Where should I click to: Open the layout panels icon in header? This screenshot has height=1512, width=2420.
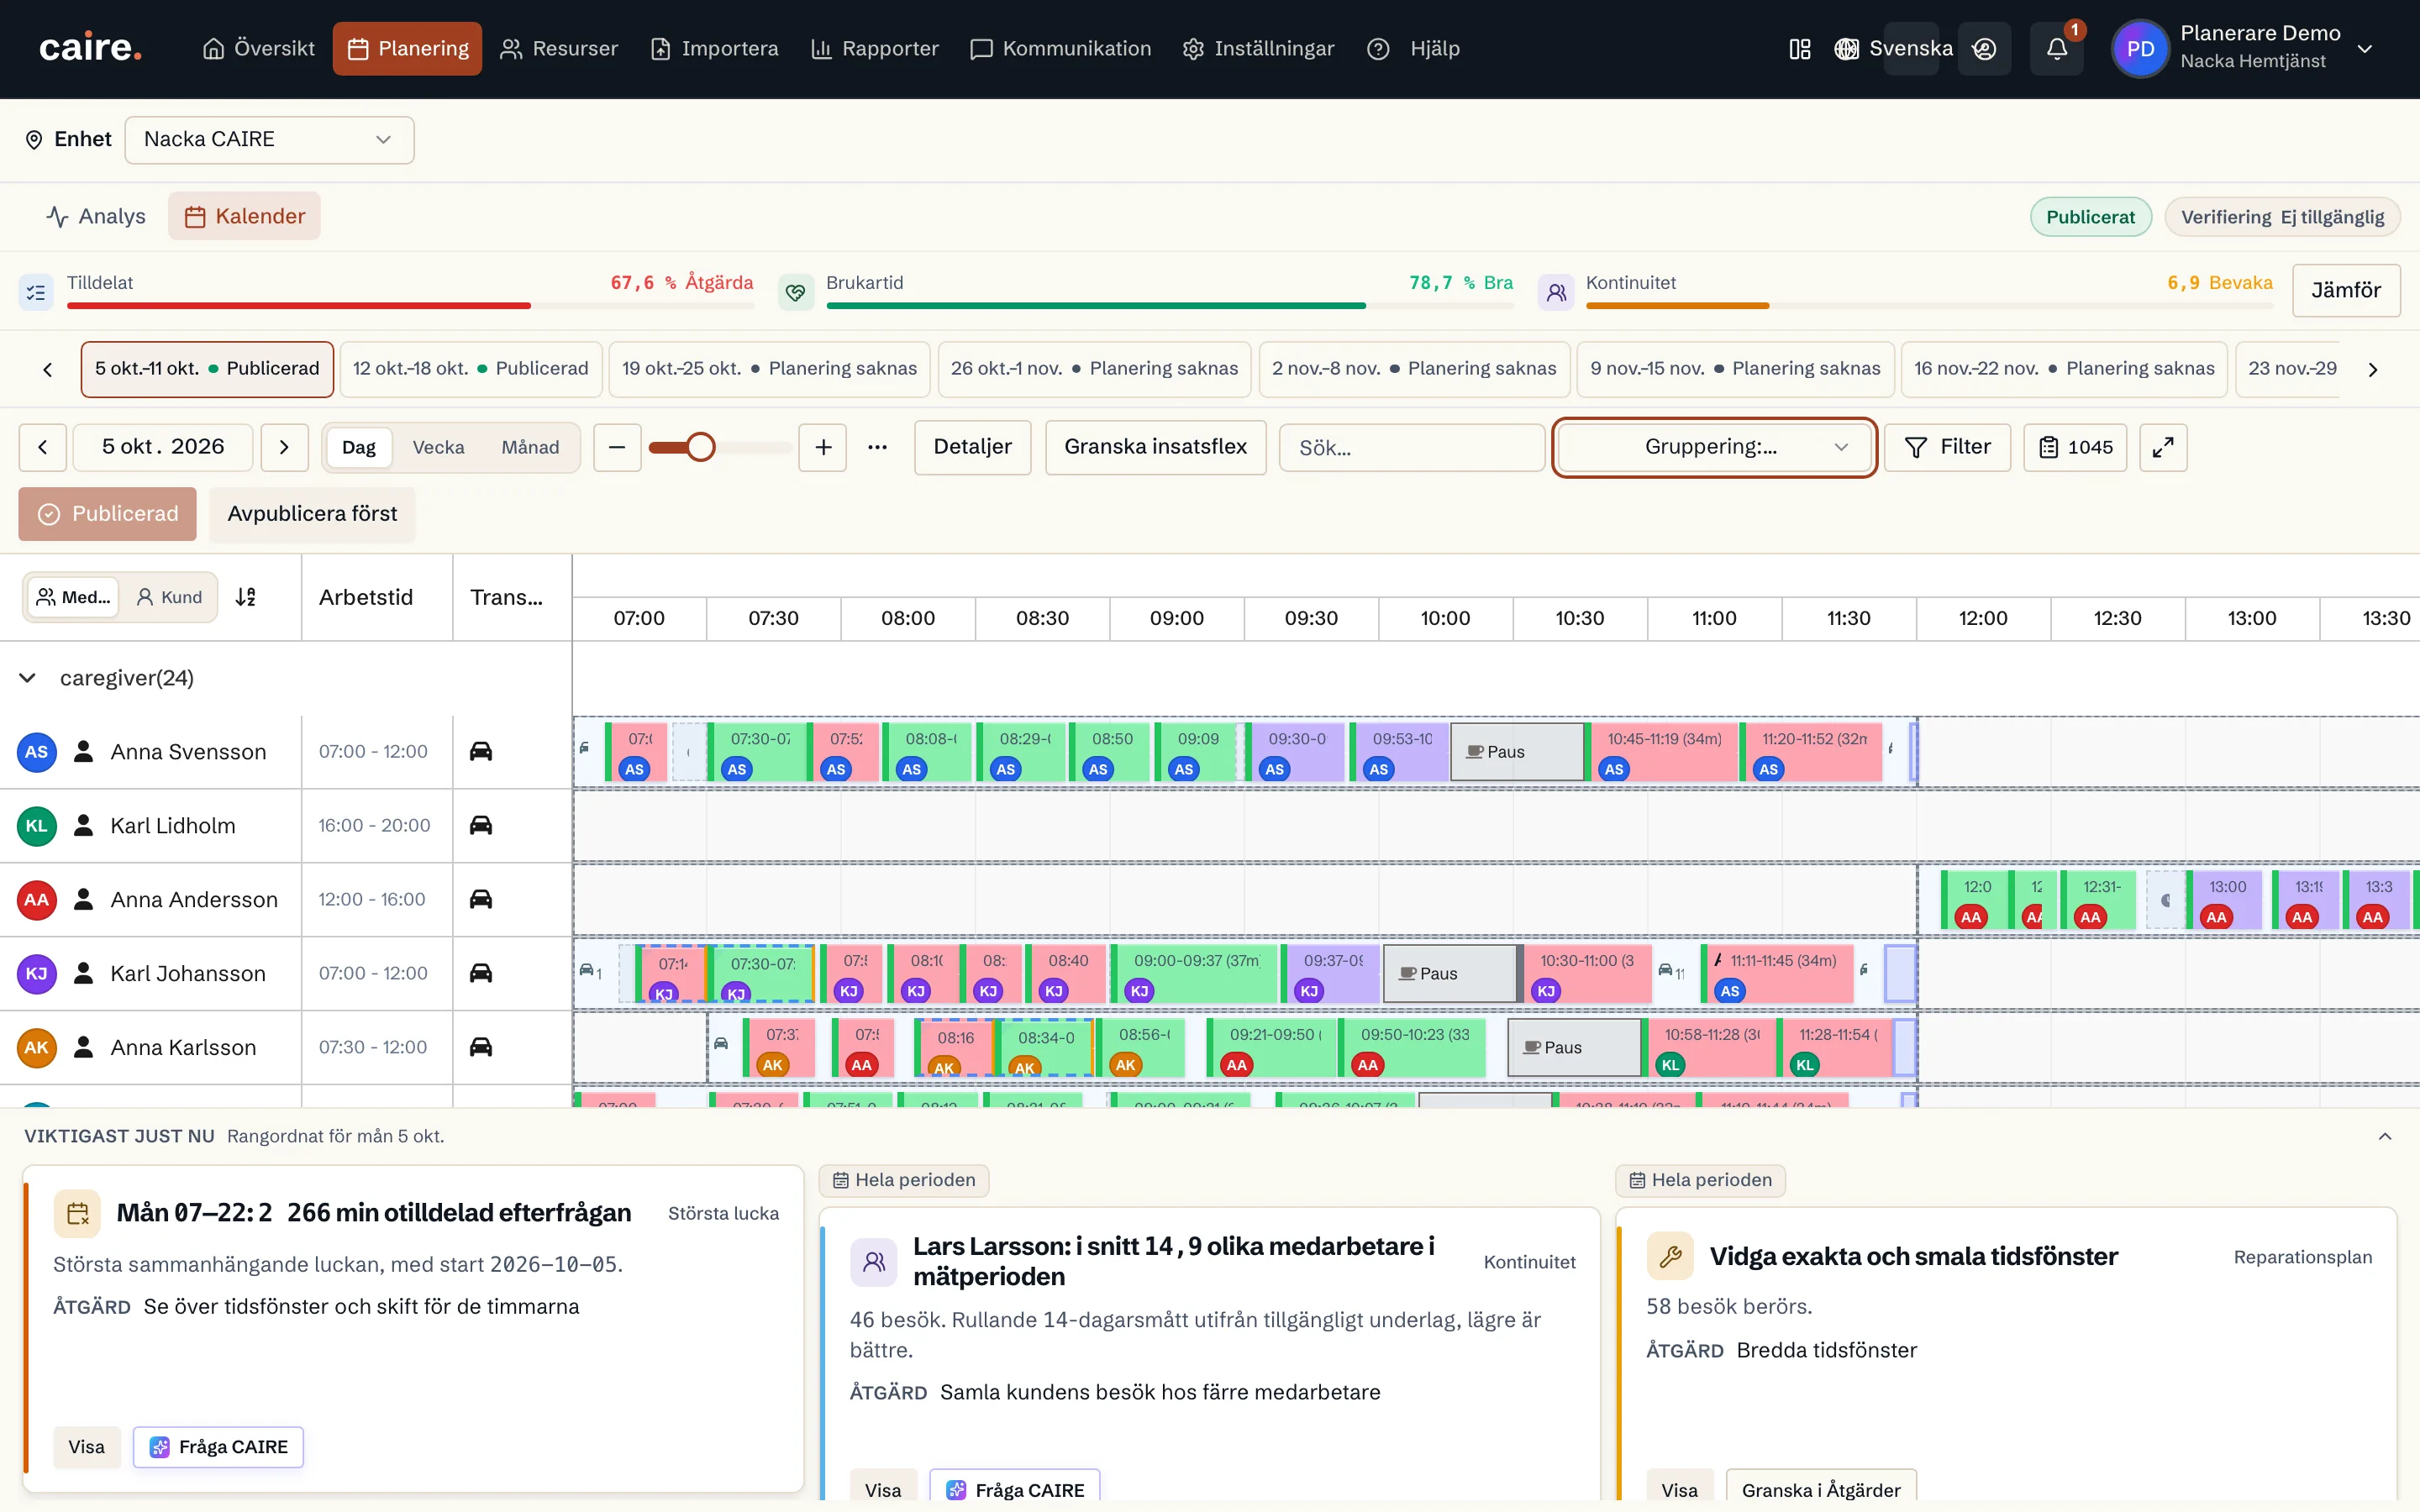(x=1799, y=49)
